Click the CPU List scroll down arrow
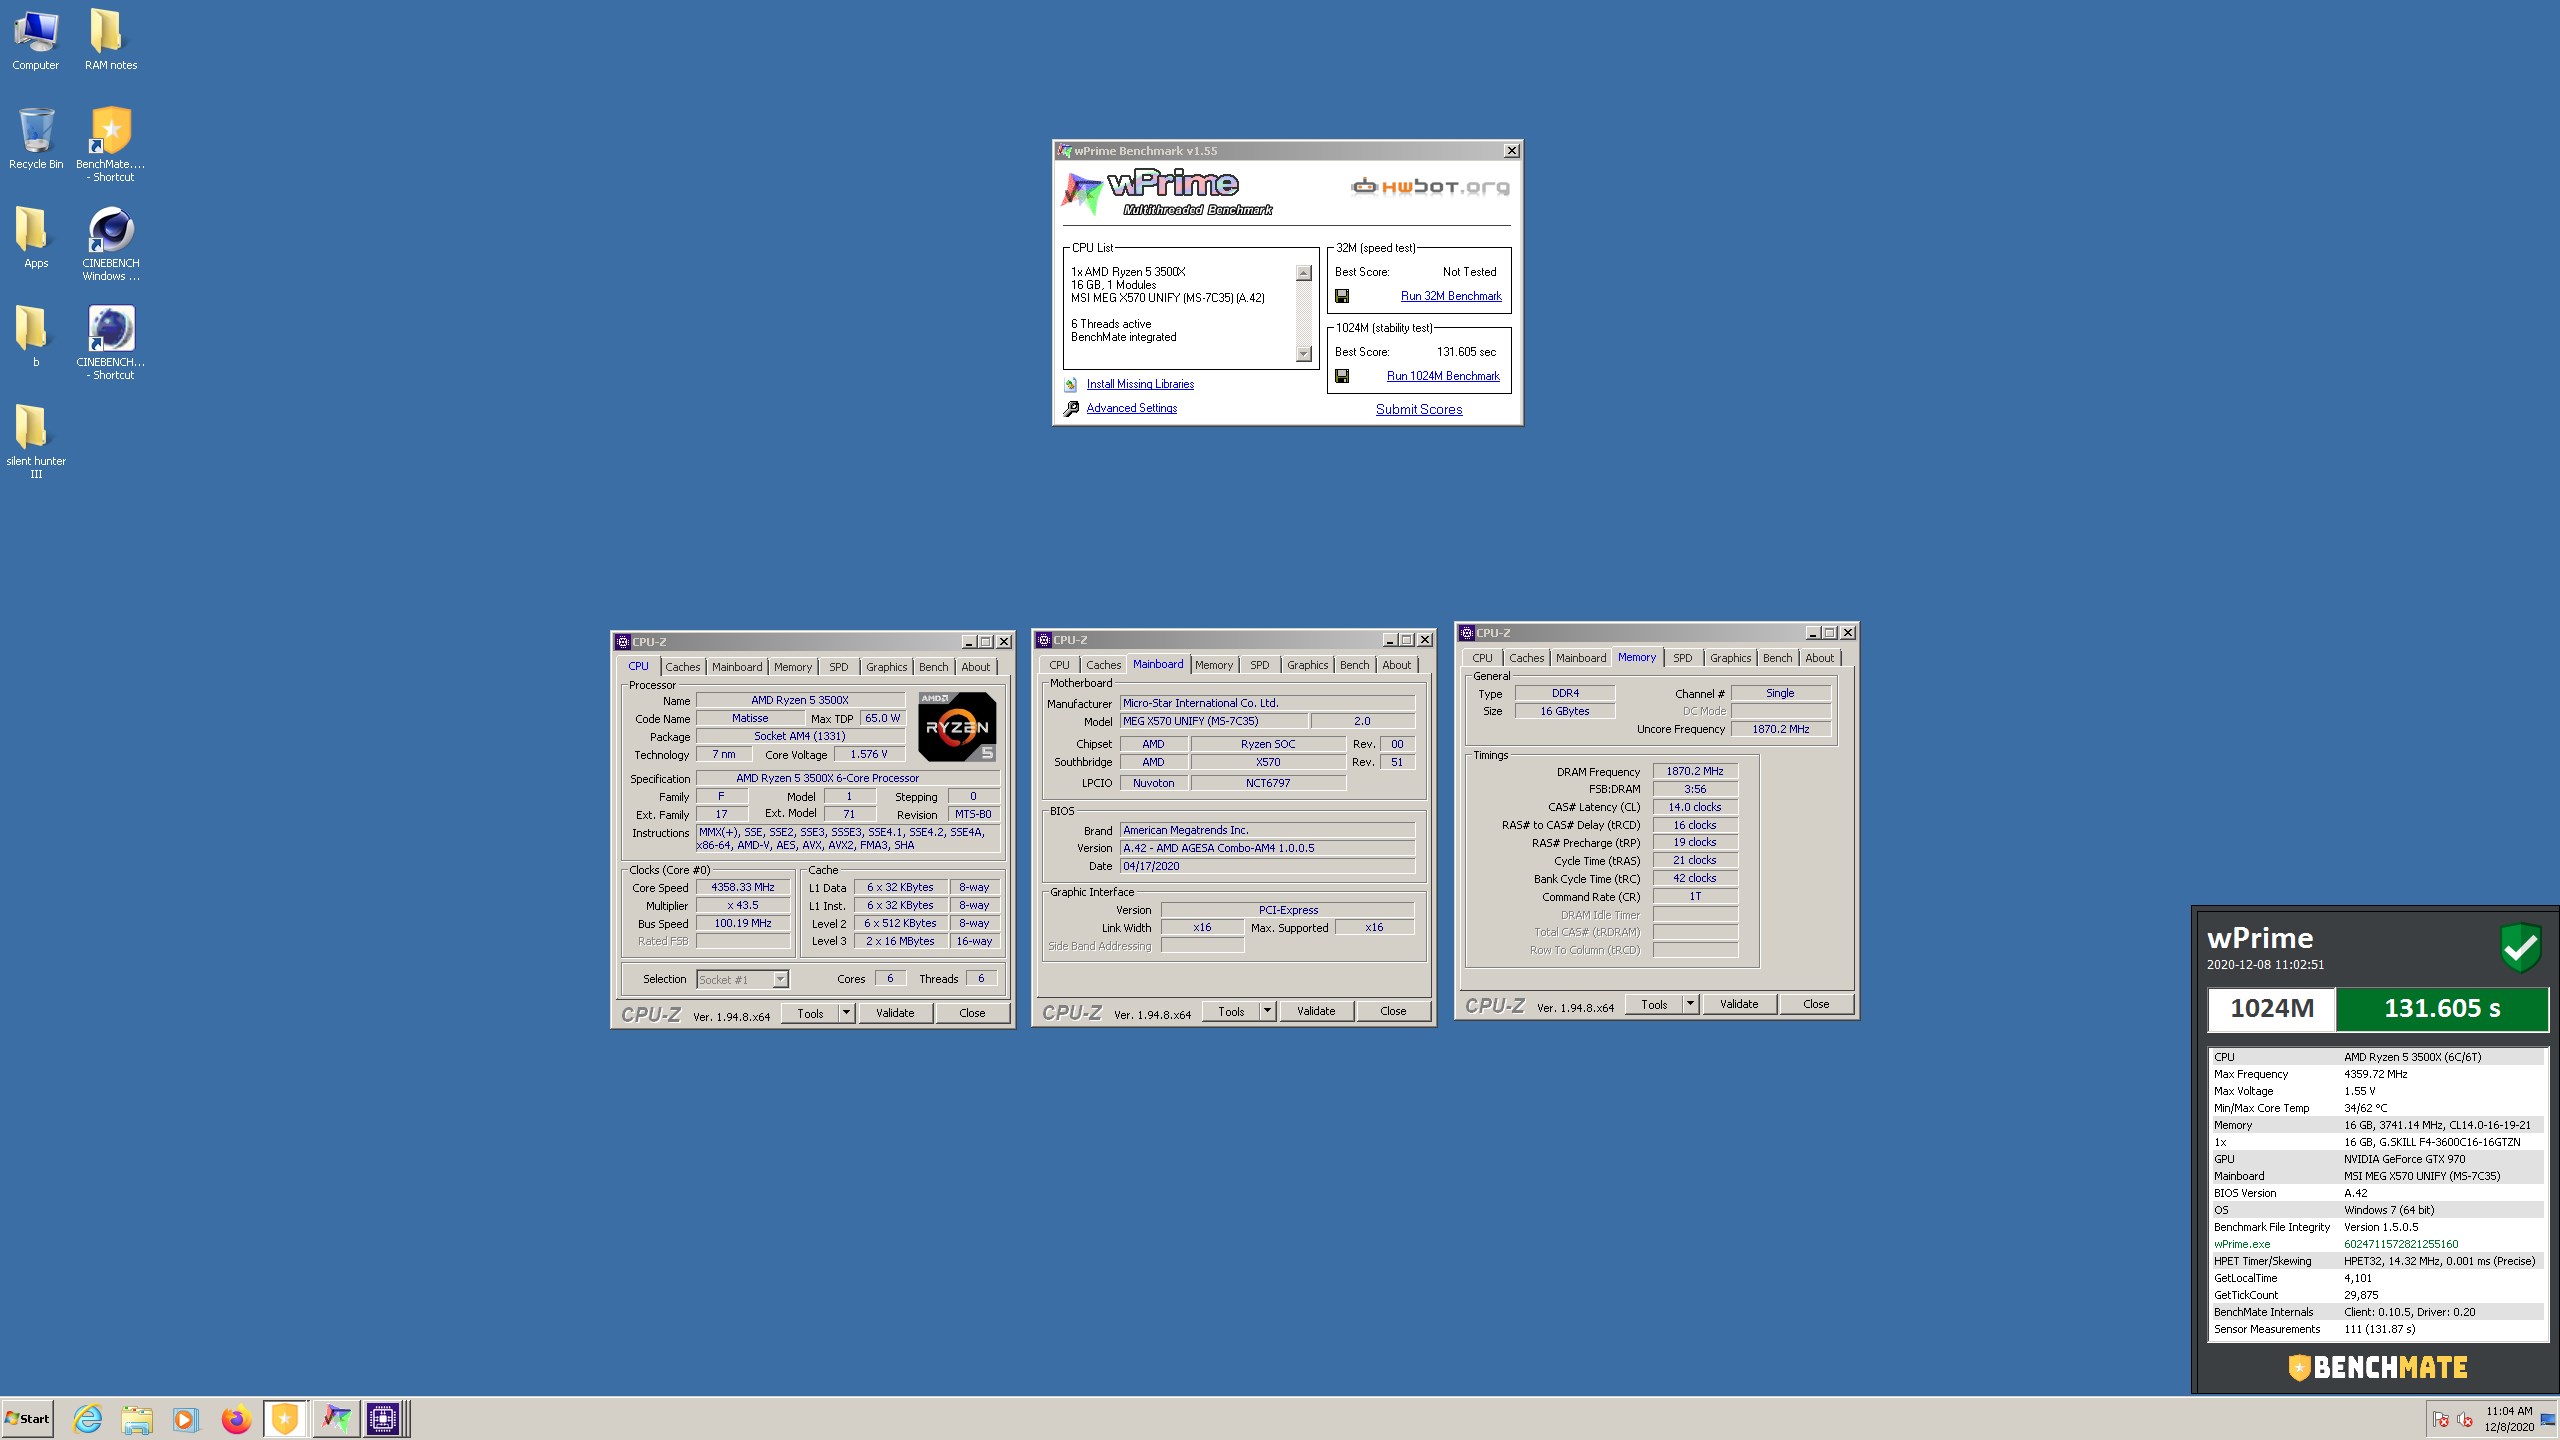The width and height of the screenshot is (2560, 1440). [1303, 353]
